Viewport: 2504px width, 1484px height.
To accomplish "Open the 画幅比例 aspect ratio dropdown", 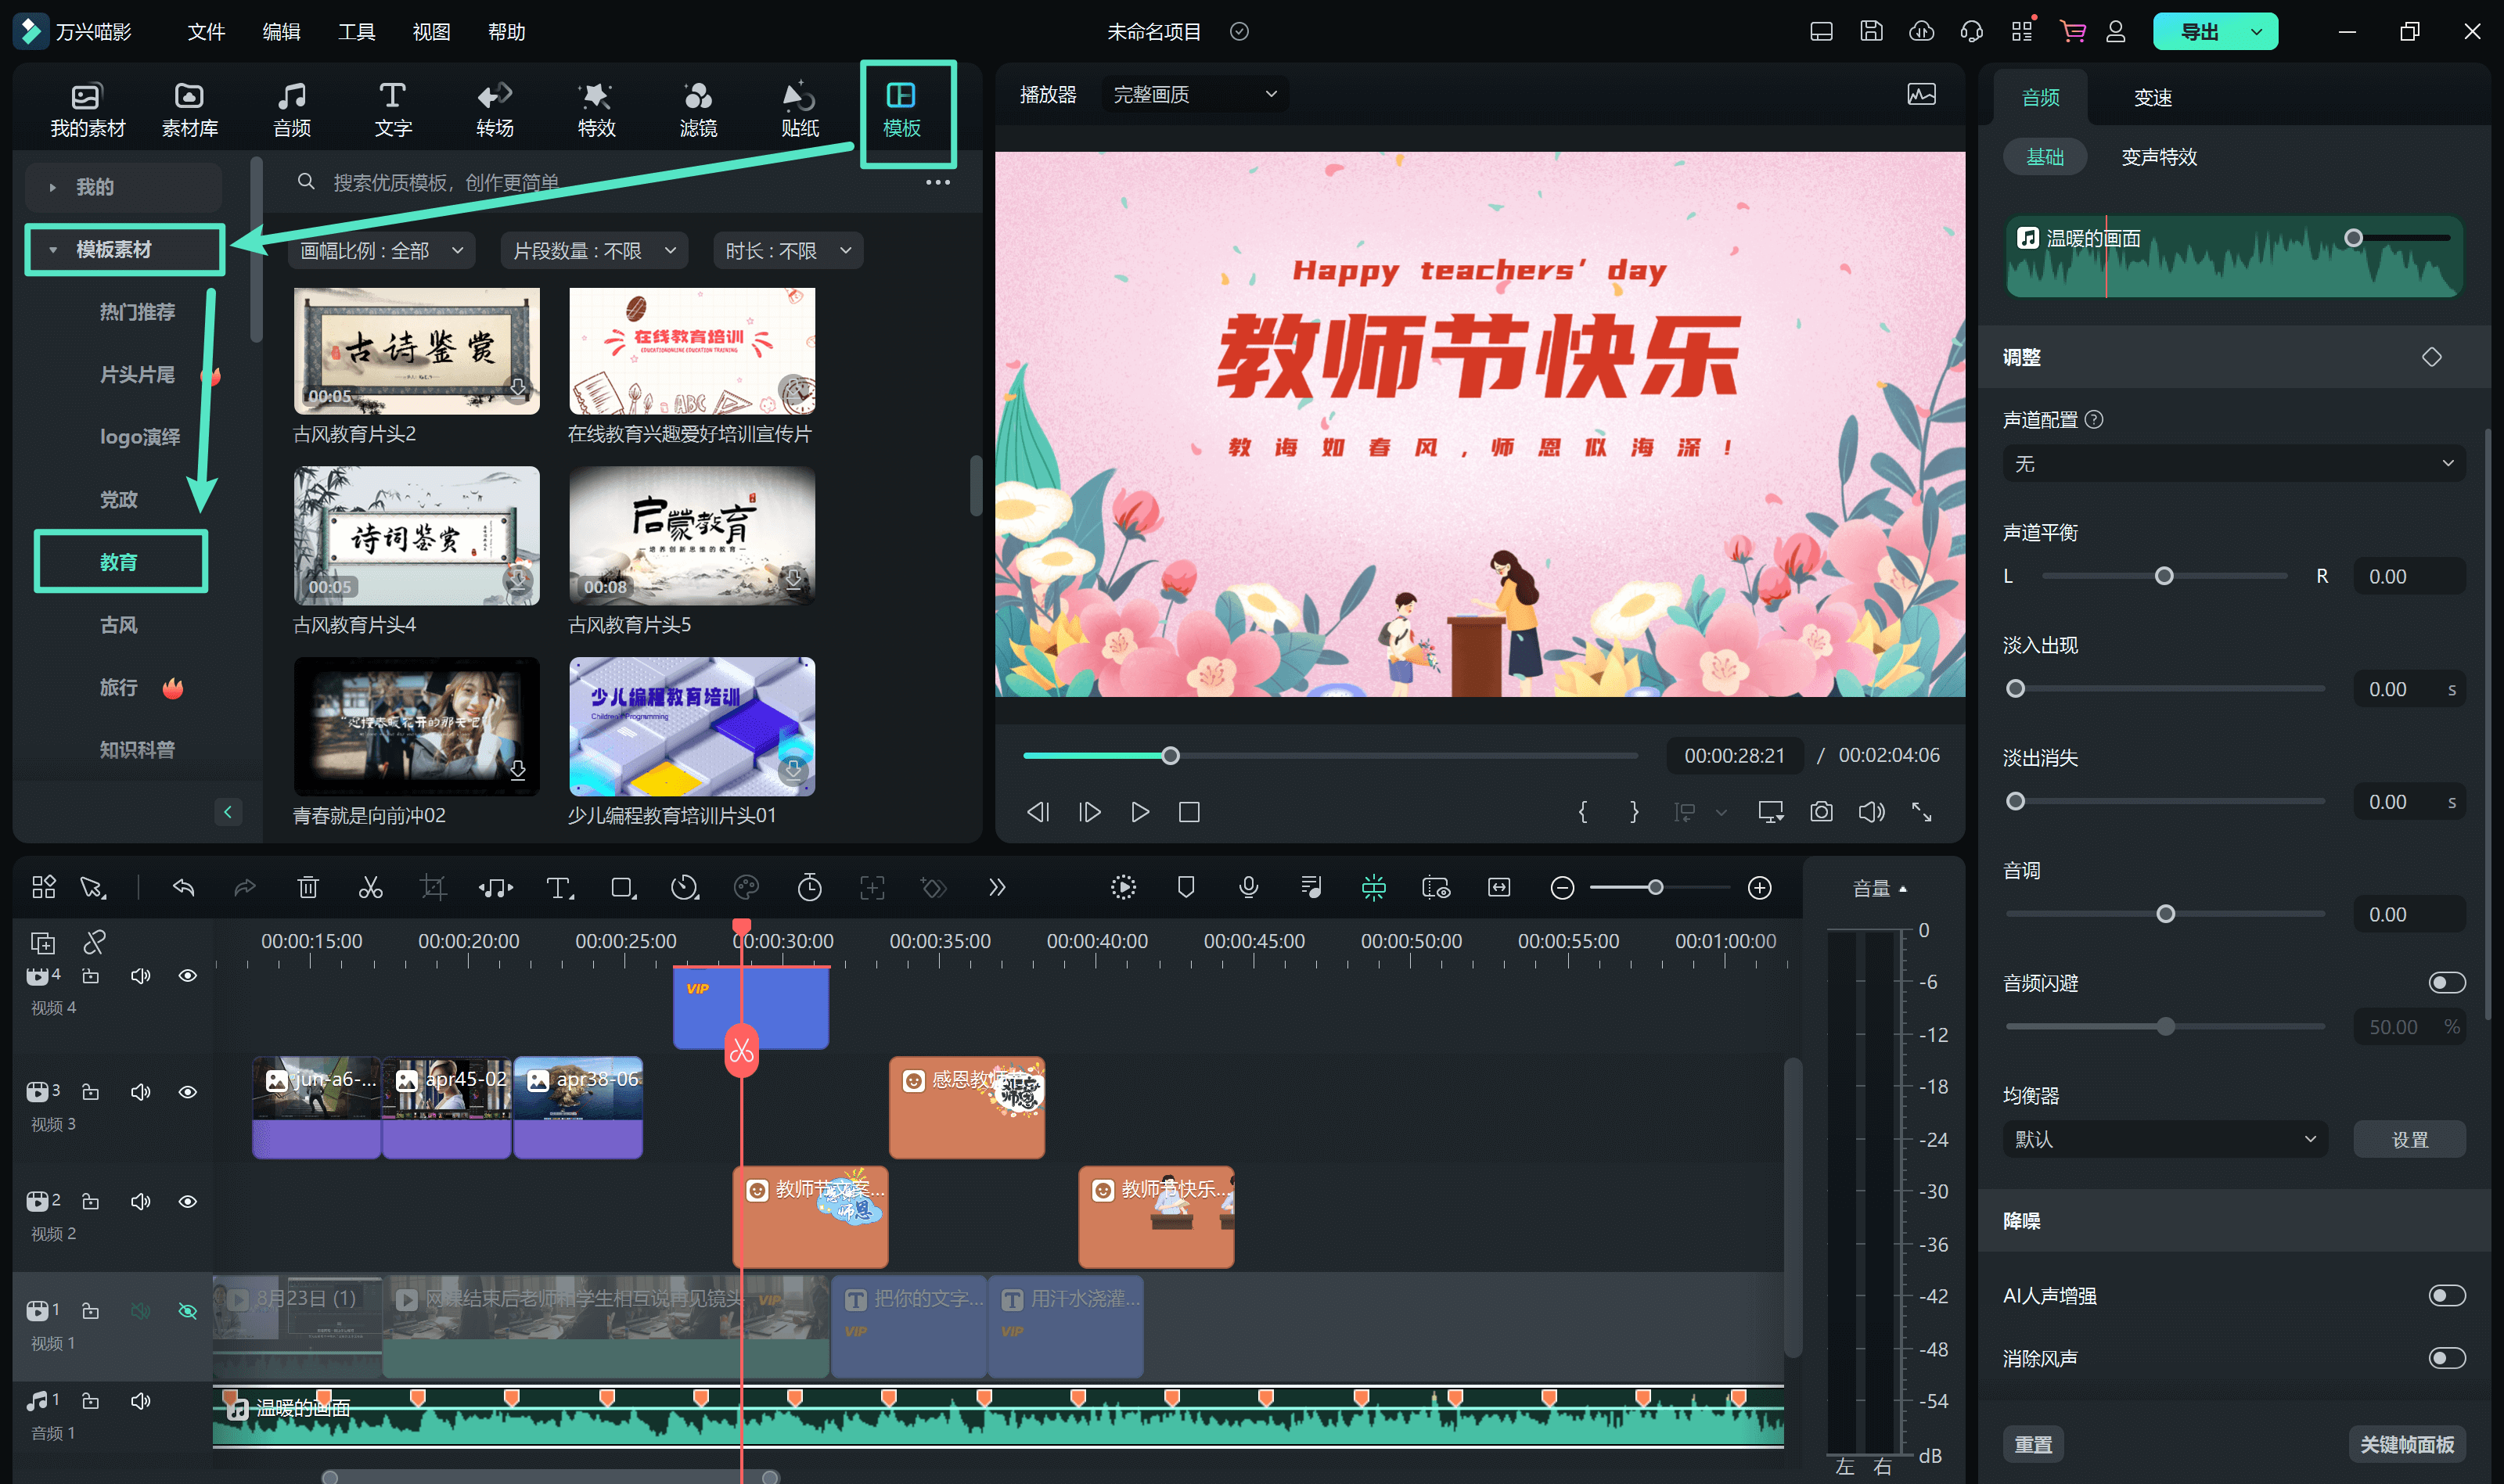I will pyautogui.click(x=380, y=250).
